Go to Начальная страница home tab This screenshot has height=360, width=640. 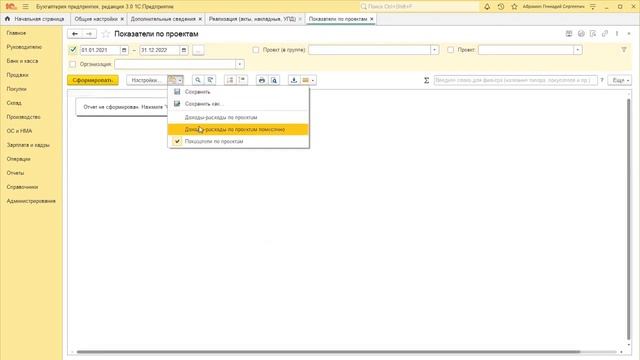35,19
